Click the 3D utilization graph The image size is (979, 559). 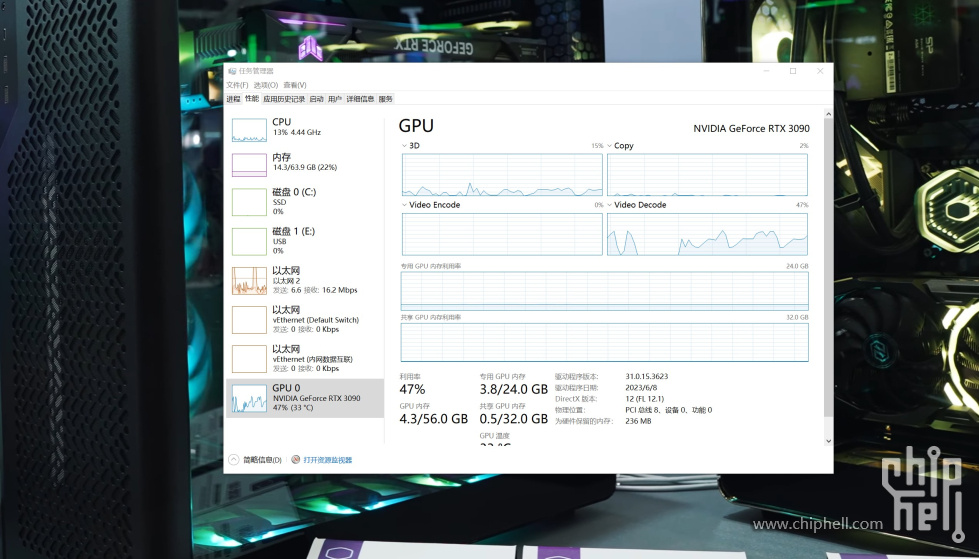click(x=502, y=175)
